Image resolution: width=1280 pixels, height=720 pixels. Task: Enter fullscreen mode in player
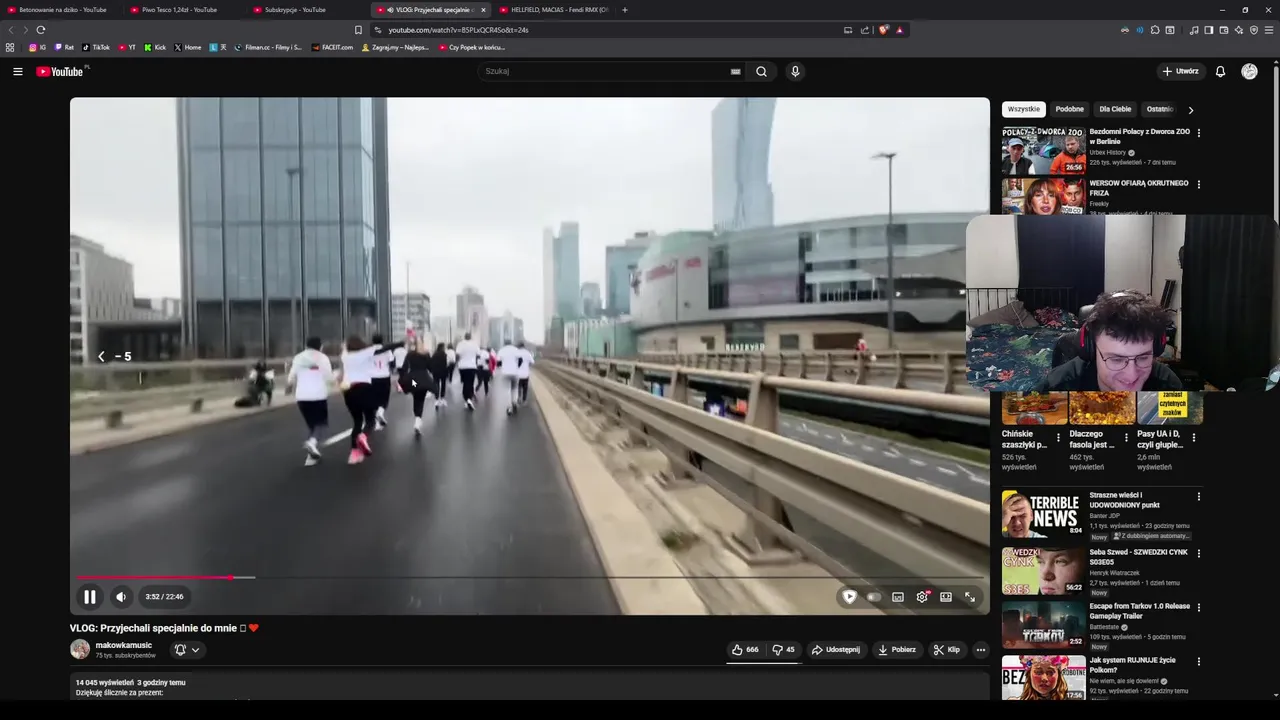[970, 597]
